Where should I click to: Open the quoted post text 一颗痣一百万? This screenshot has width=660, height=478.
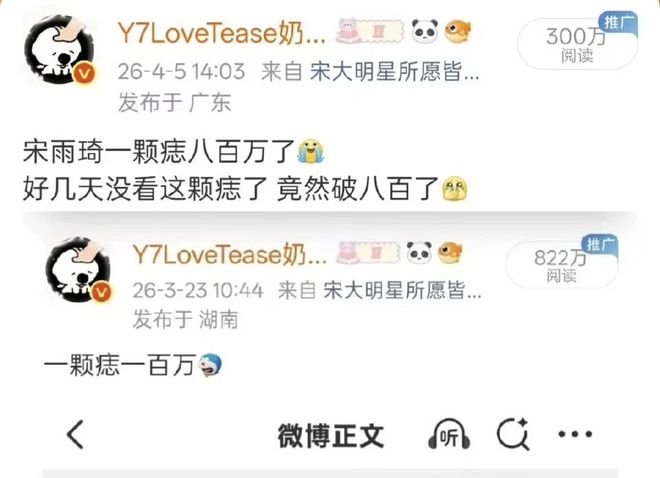click(x=120, y=365)
